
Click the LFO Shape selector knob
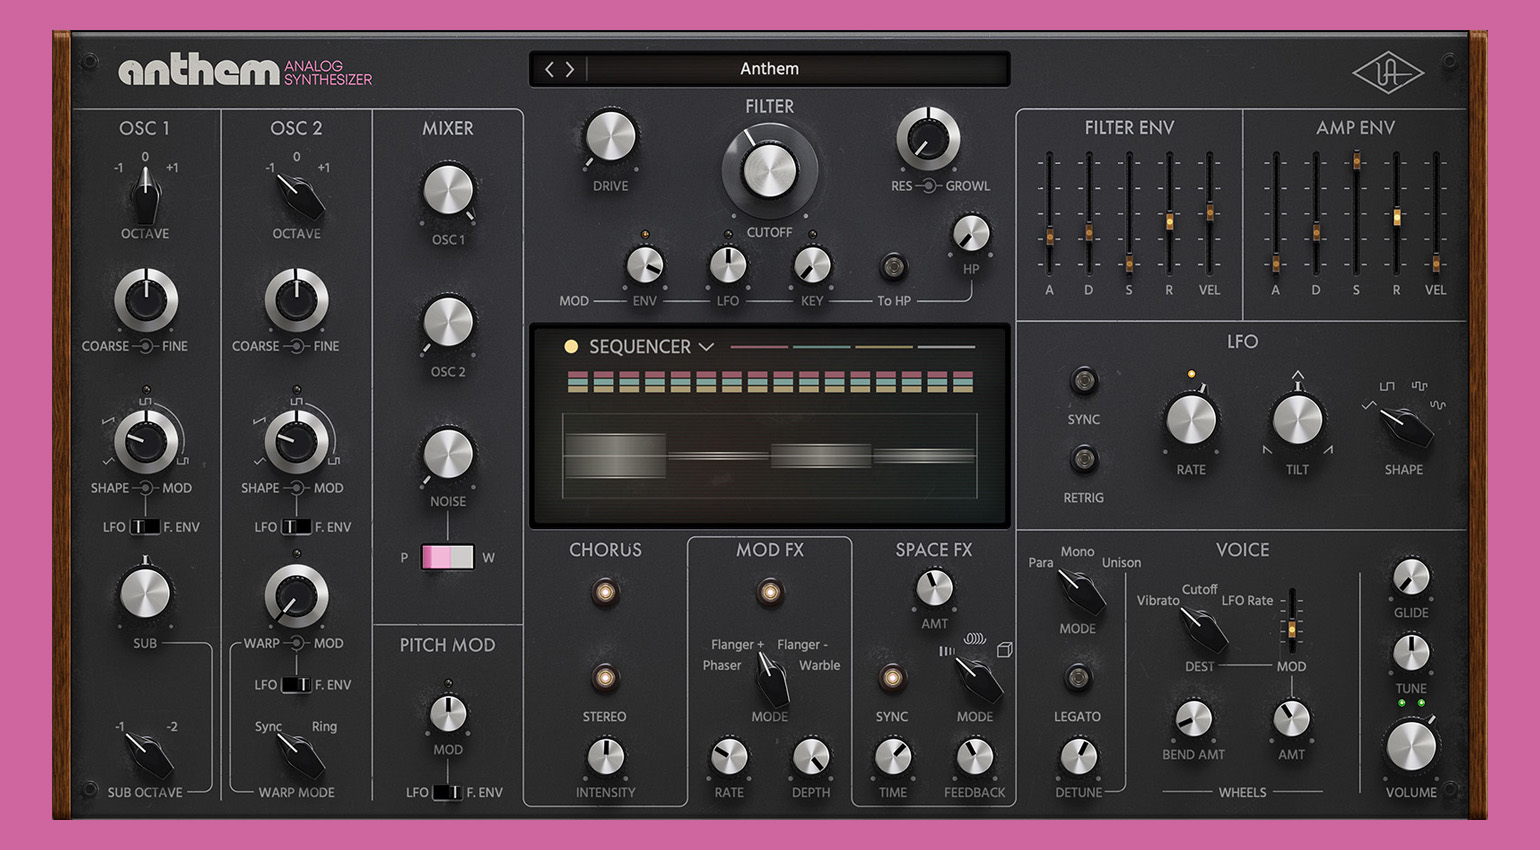[1405, 427]
